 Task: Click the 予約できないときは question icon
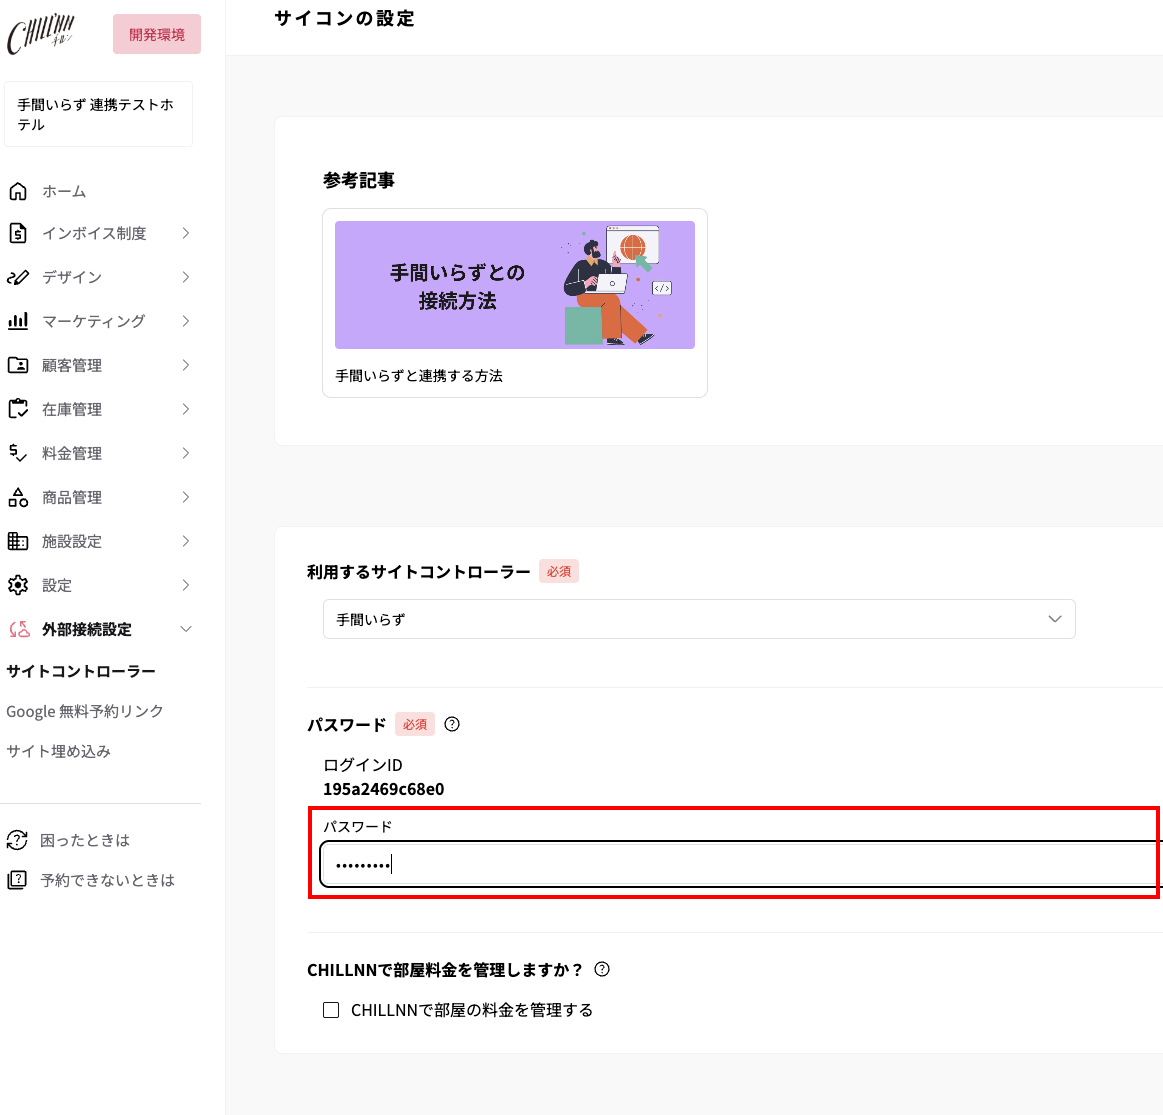pos(16,880)
